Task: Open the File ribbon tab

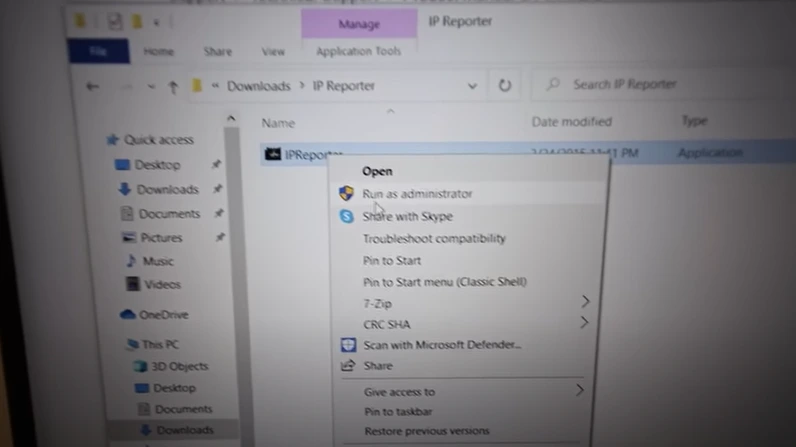Action: coord(98,51)
